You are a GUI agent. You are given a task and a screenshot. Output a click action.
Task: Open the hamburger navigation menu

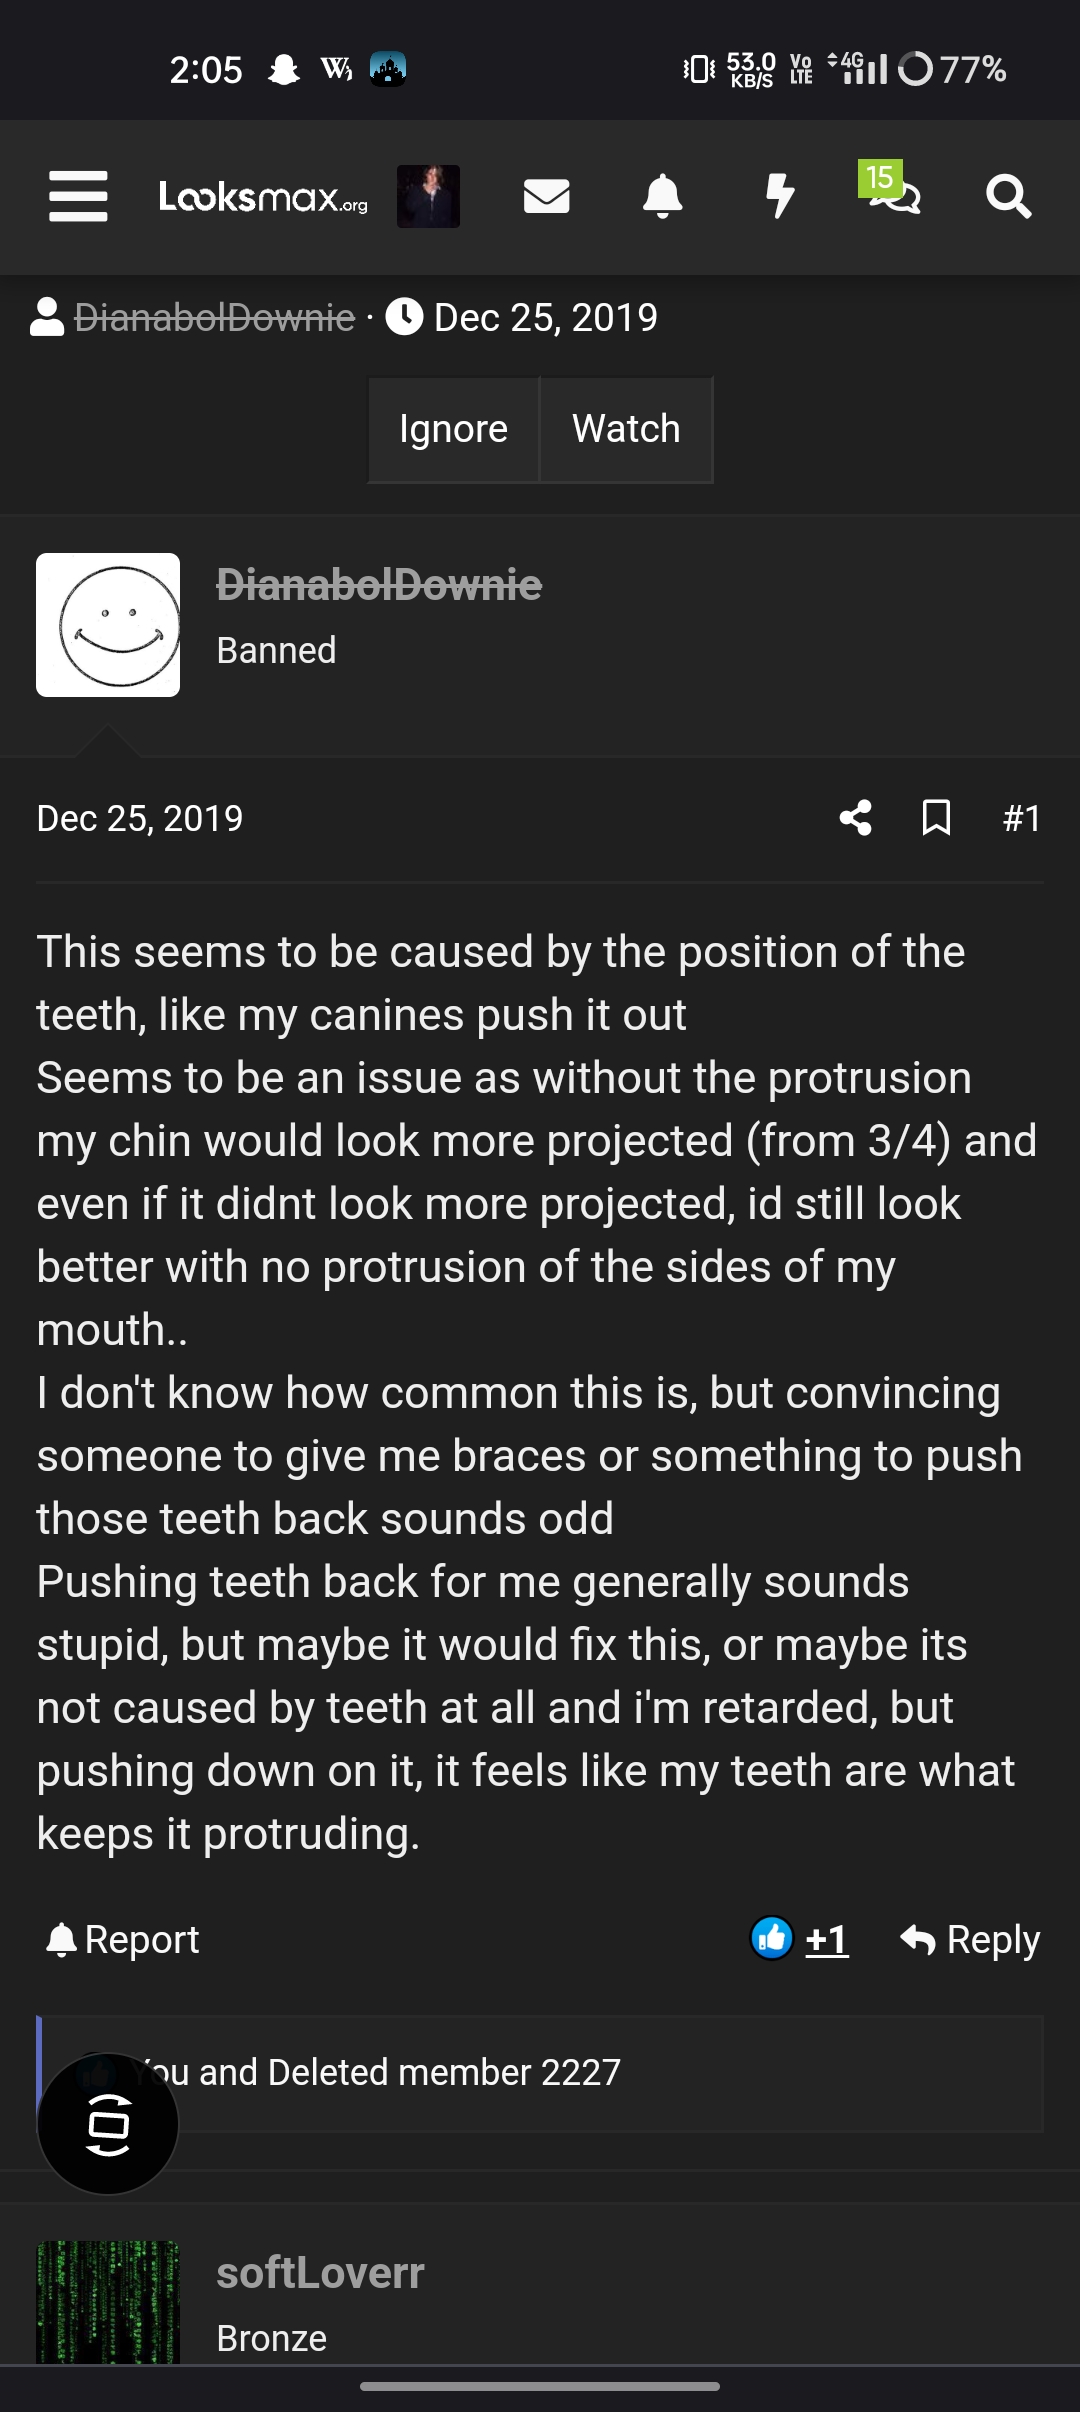point(78,197)
